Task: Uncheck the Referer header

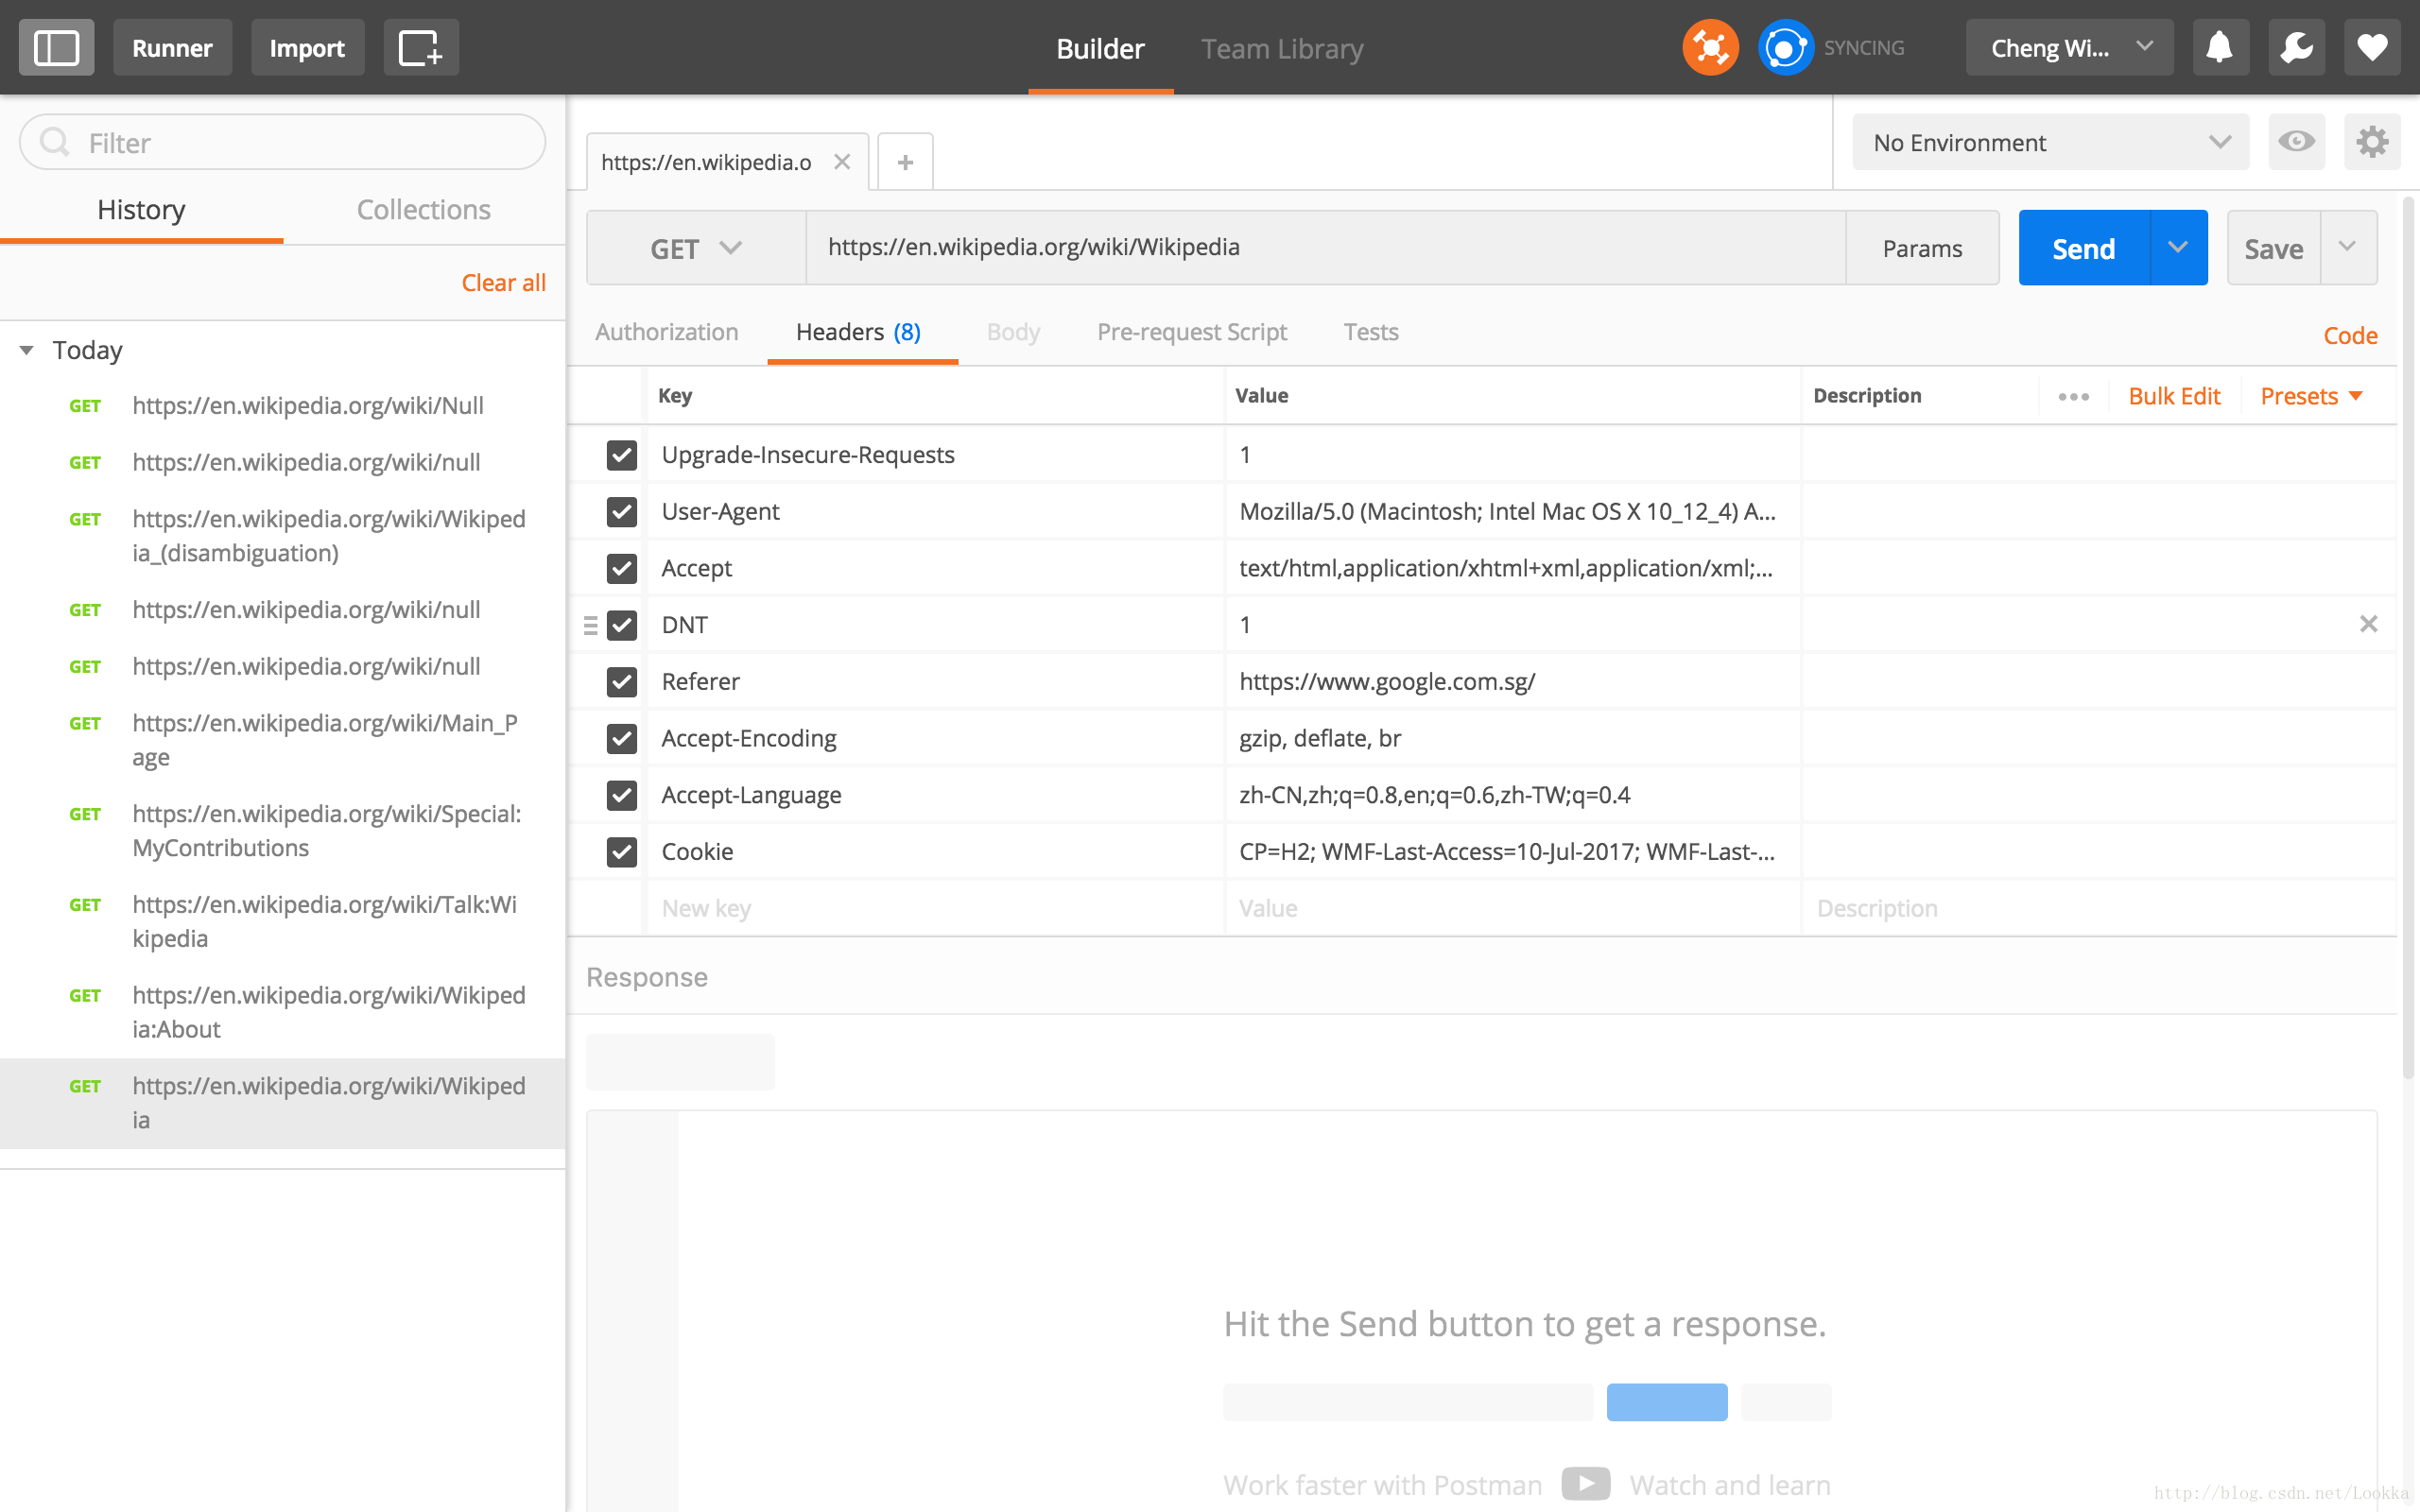Action: (x=622, y=682)
